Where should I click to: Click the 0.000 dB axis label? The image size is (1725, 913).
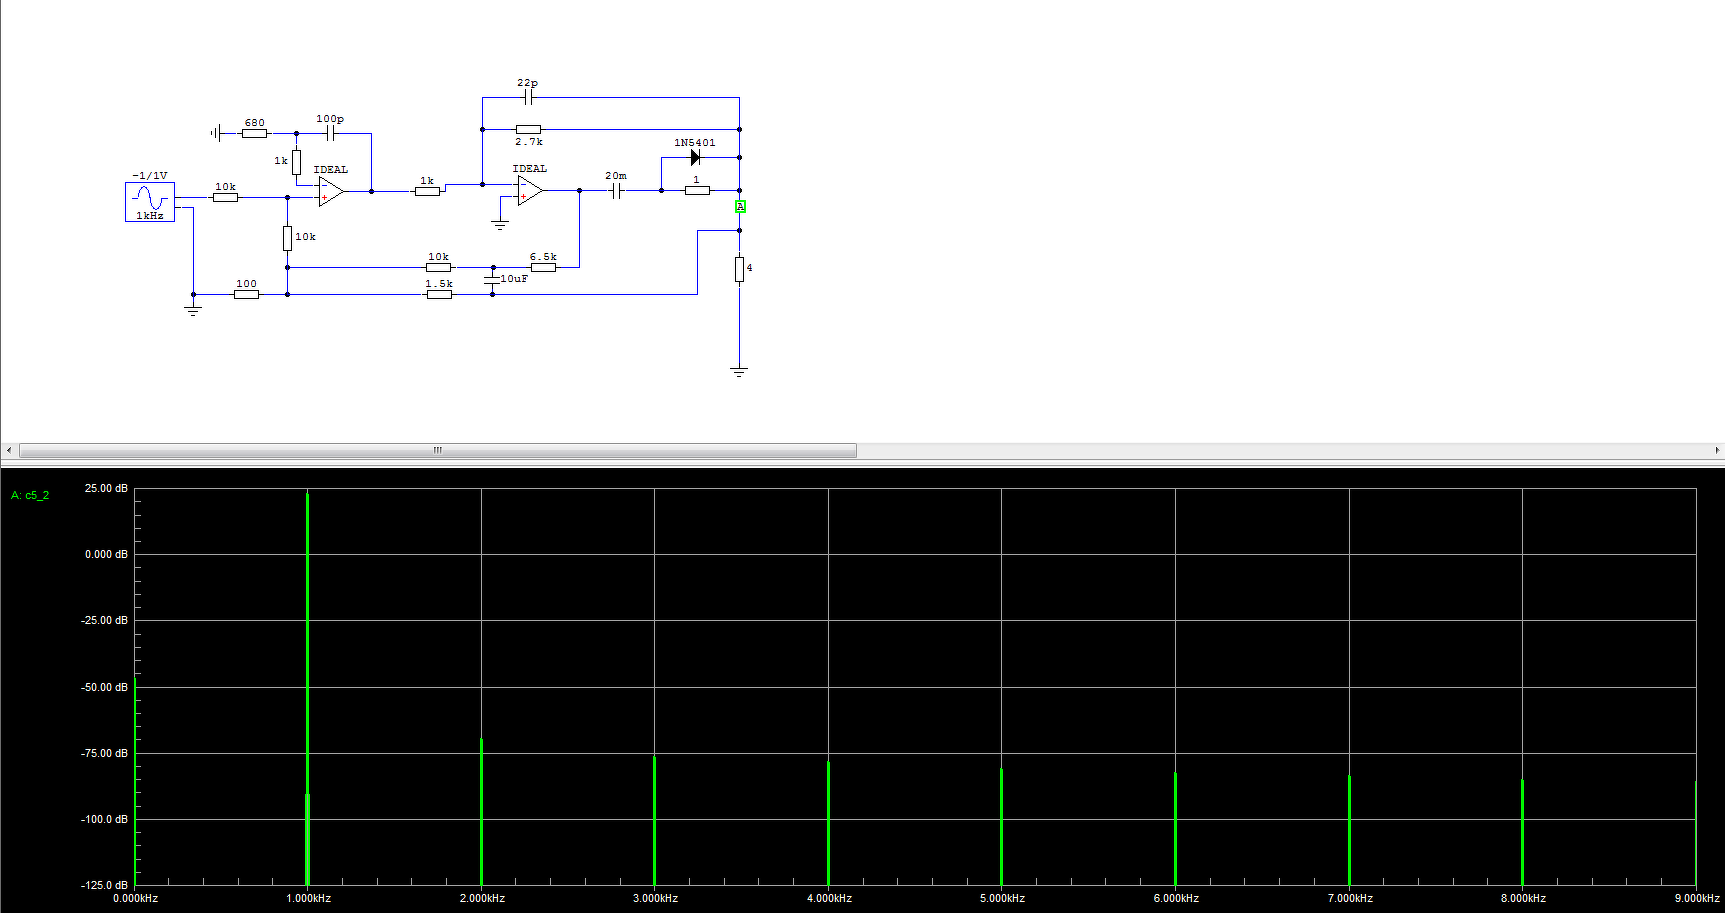click(106, 554)
